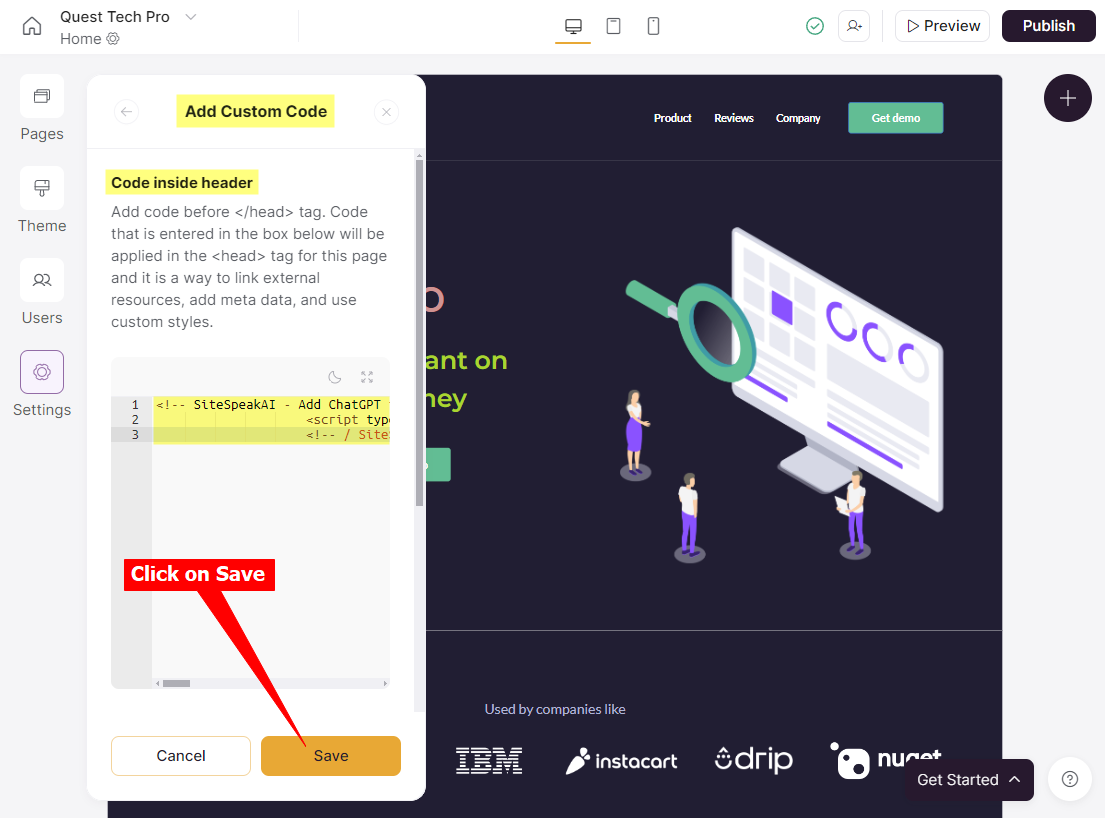Click the 'Code inside header' heading
The width and height of the screenshot is (1105, 818).
point(182,182)
